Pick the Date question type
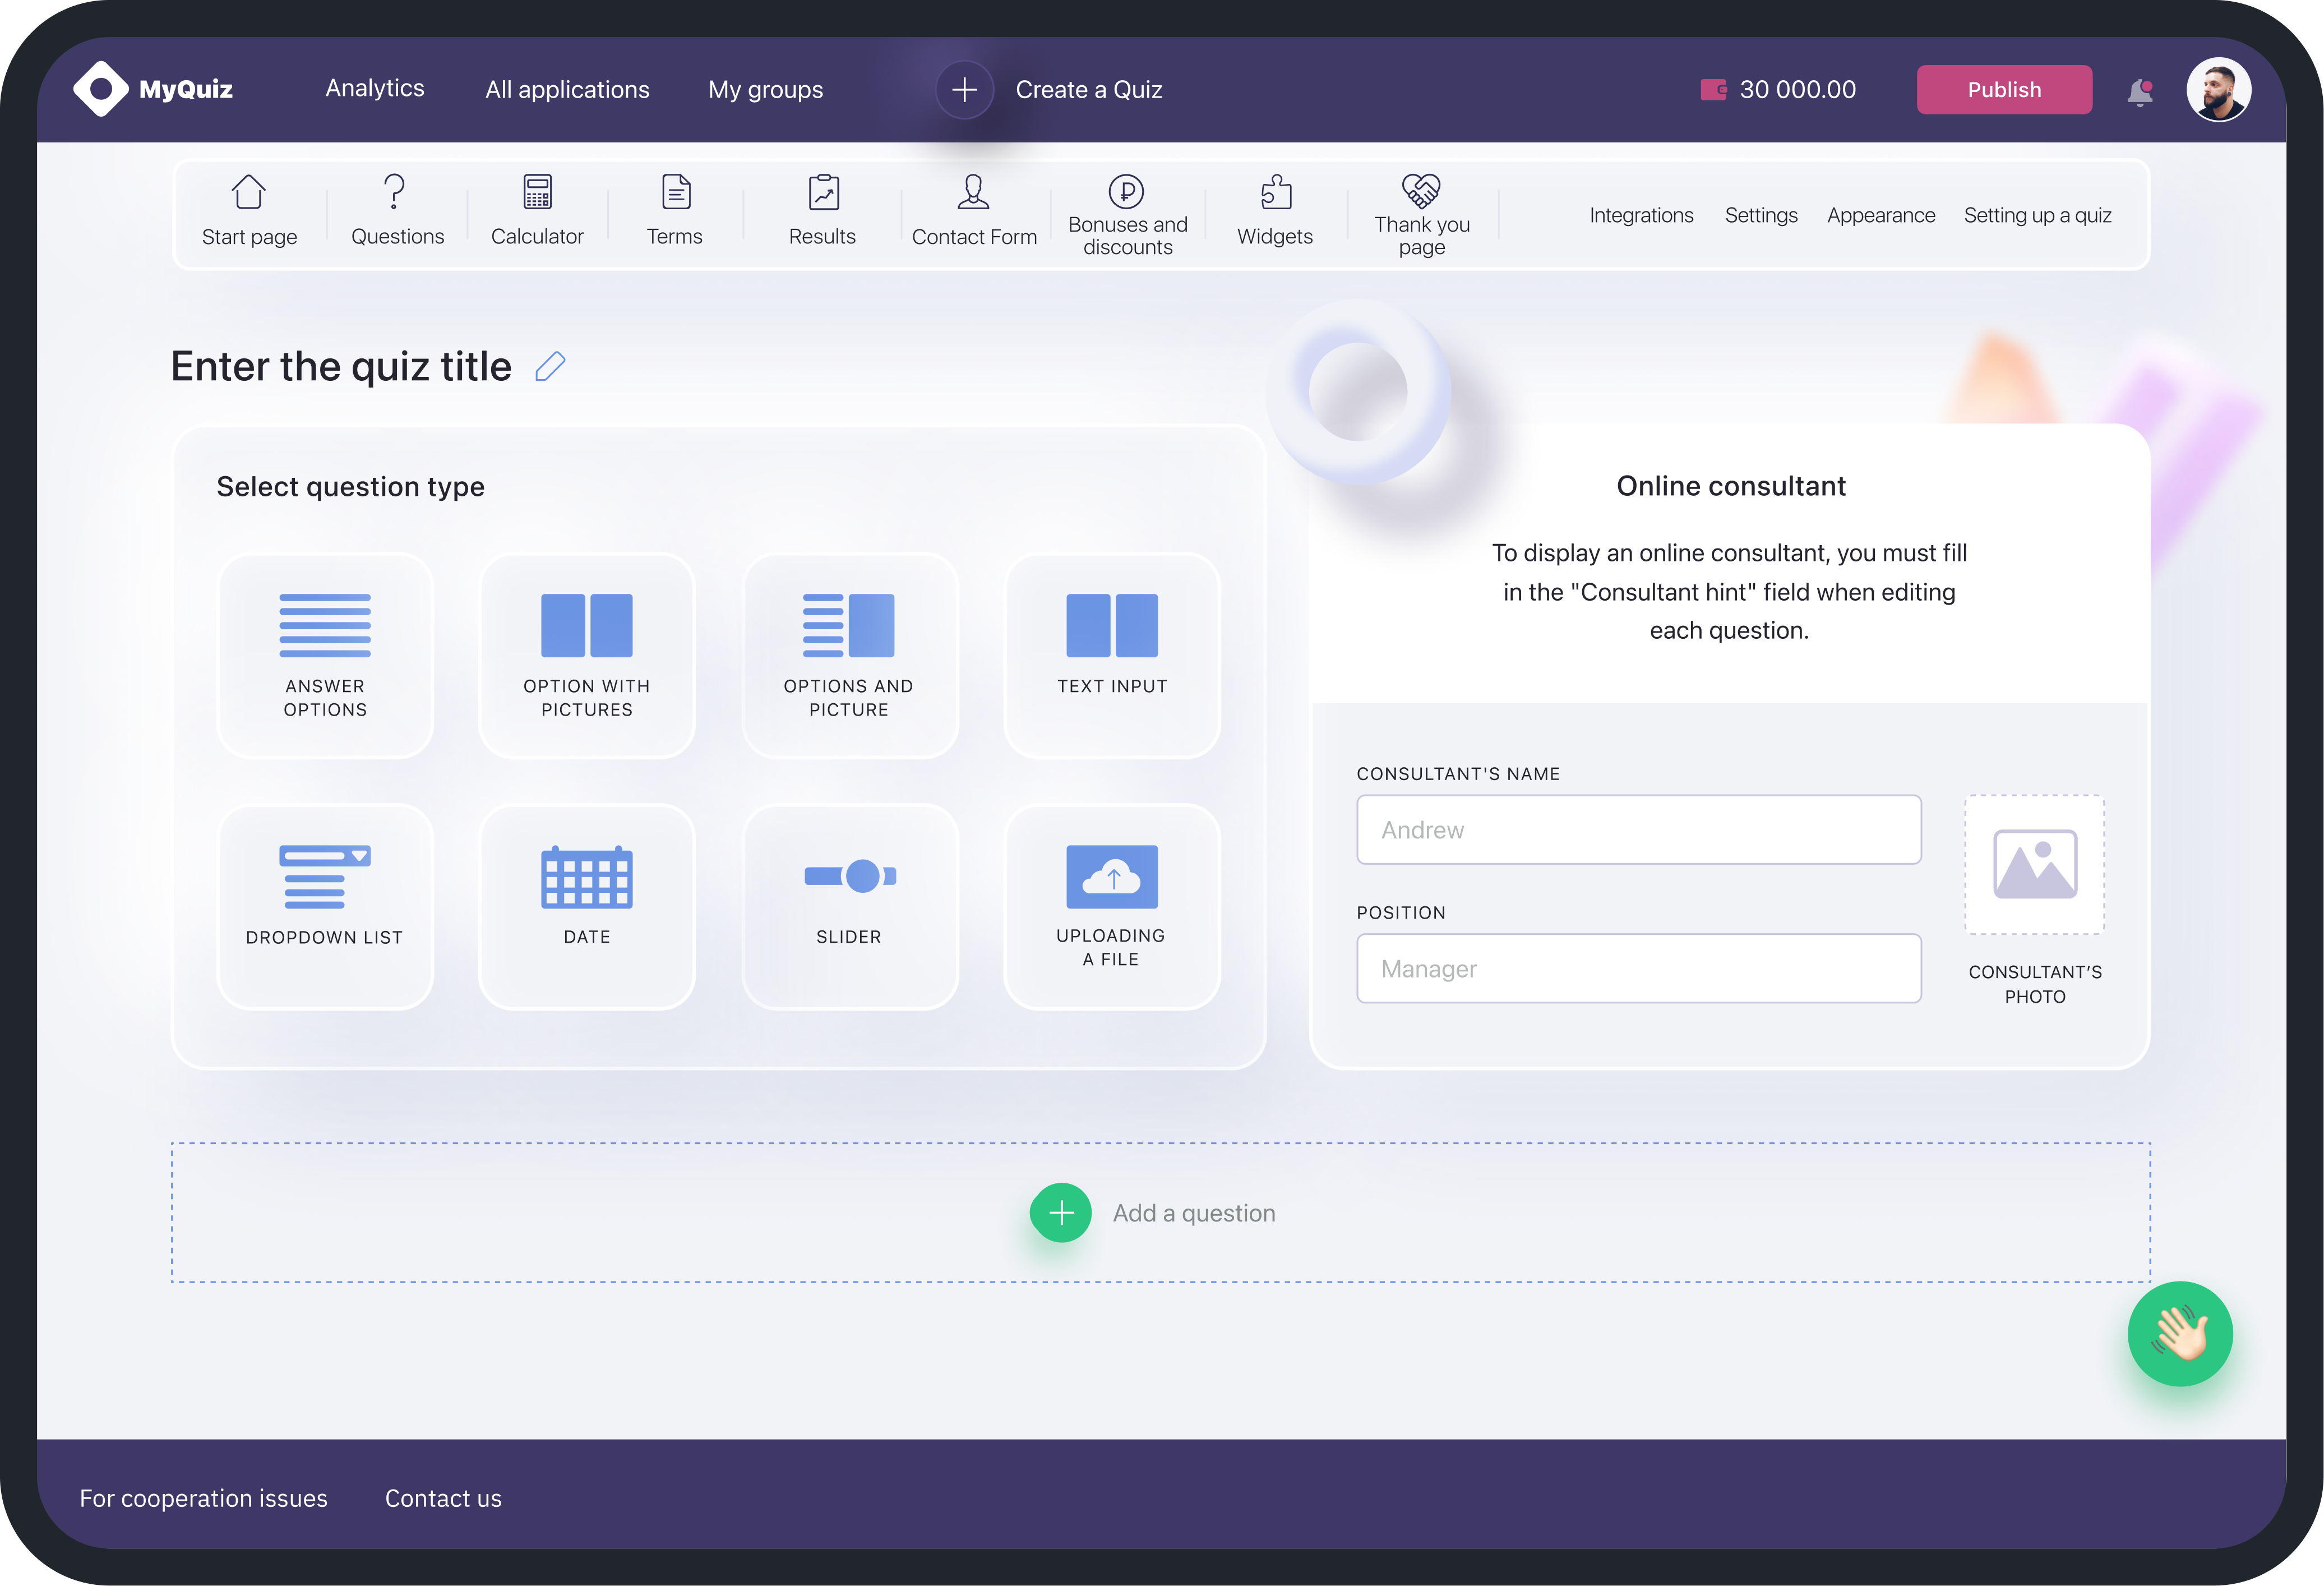 click(x=587, y=906)
